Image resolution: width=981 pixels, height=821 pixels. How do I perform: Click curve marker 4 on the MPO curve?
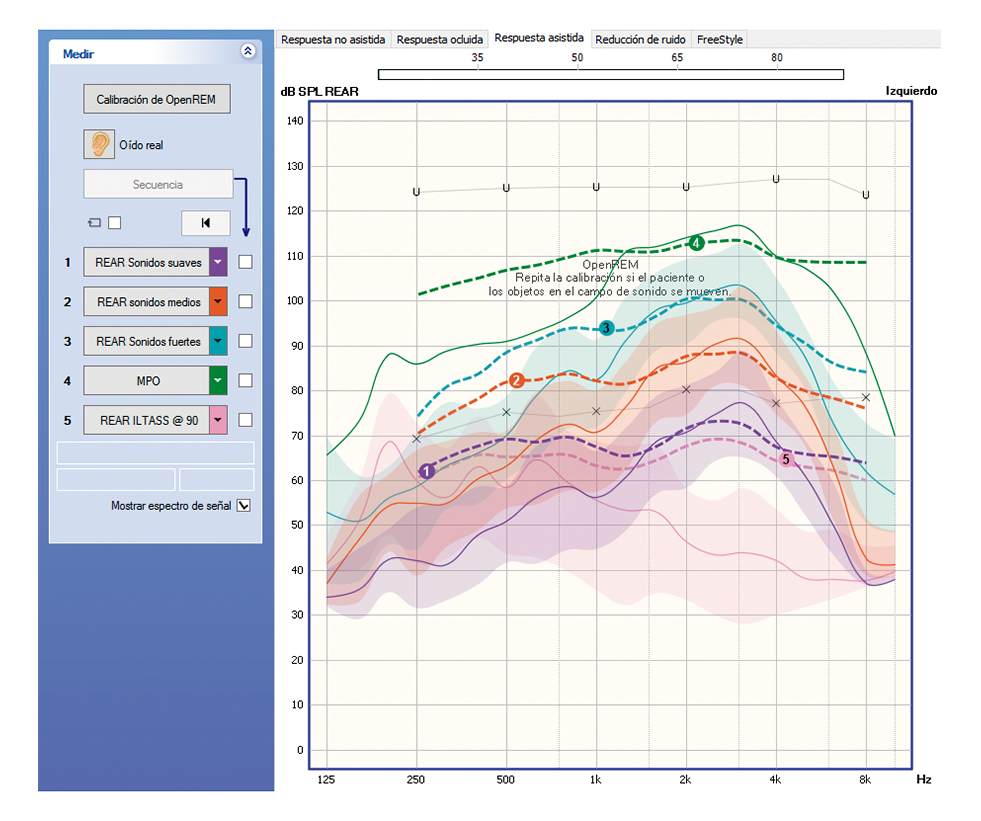(x=696, y=243)
